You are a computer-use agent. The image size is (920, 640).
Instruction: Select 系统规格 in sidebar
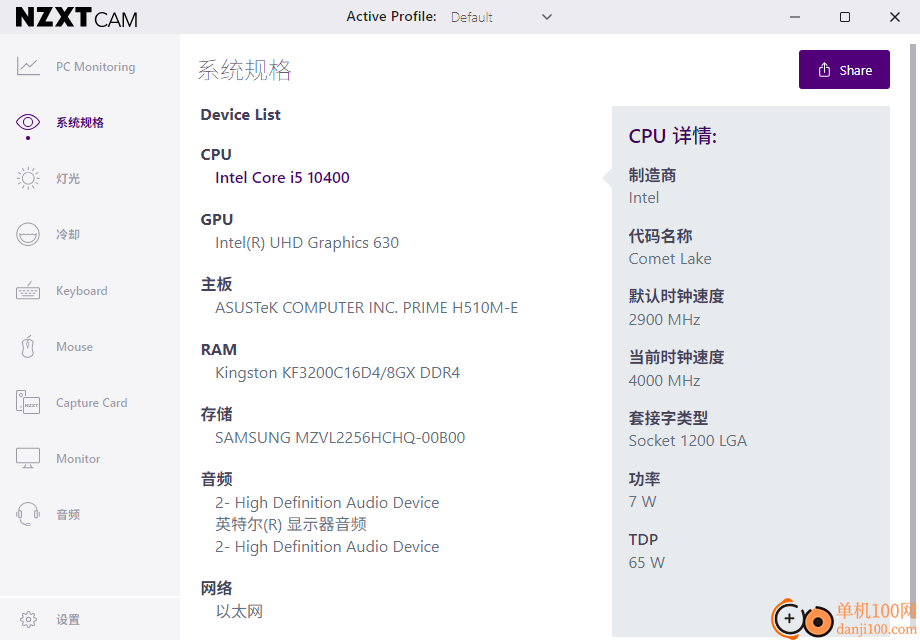[x=80, y=123]
